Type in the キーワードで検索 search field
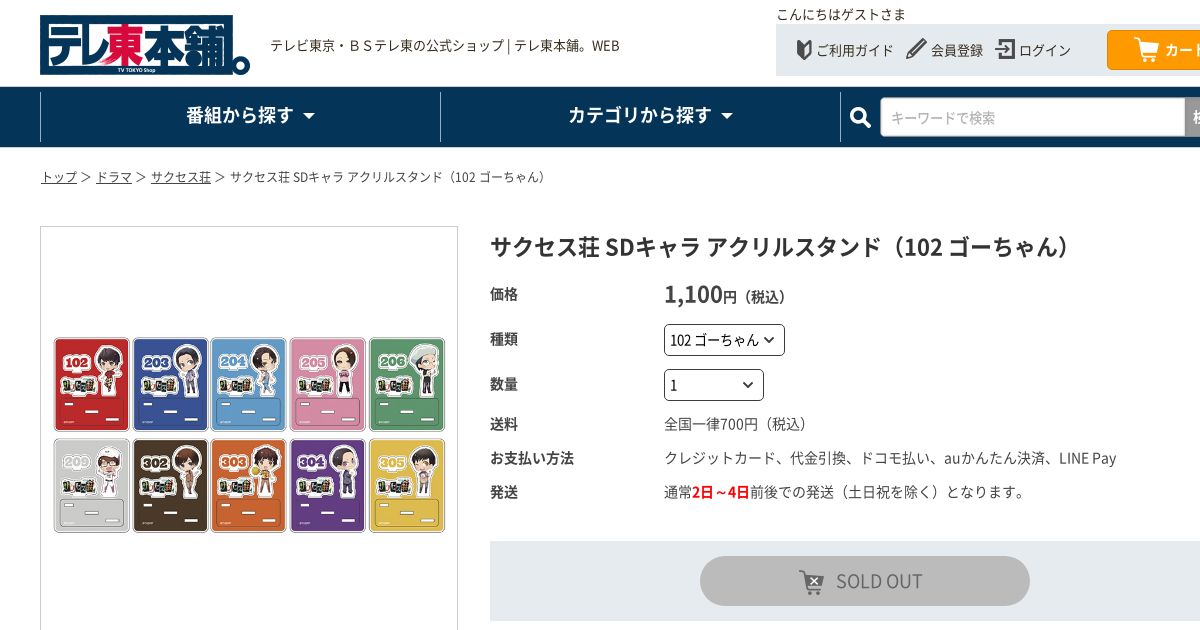The width and height of the screenshot is (1200, 630). point(1030,118)
